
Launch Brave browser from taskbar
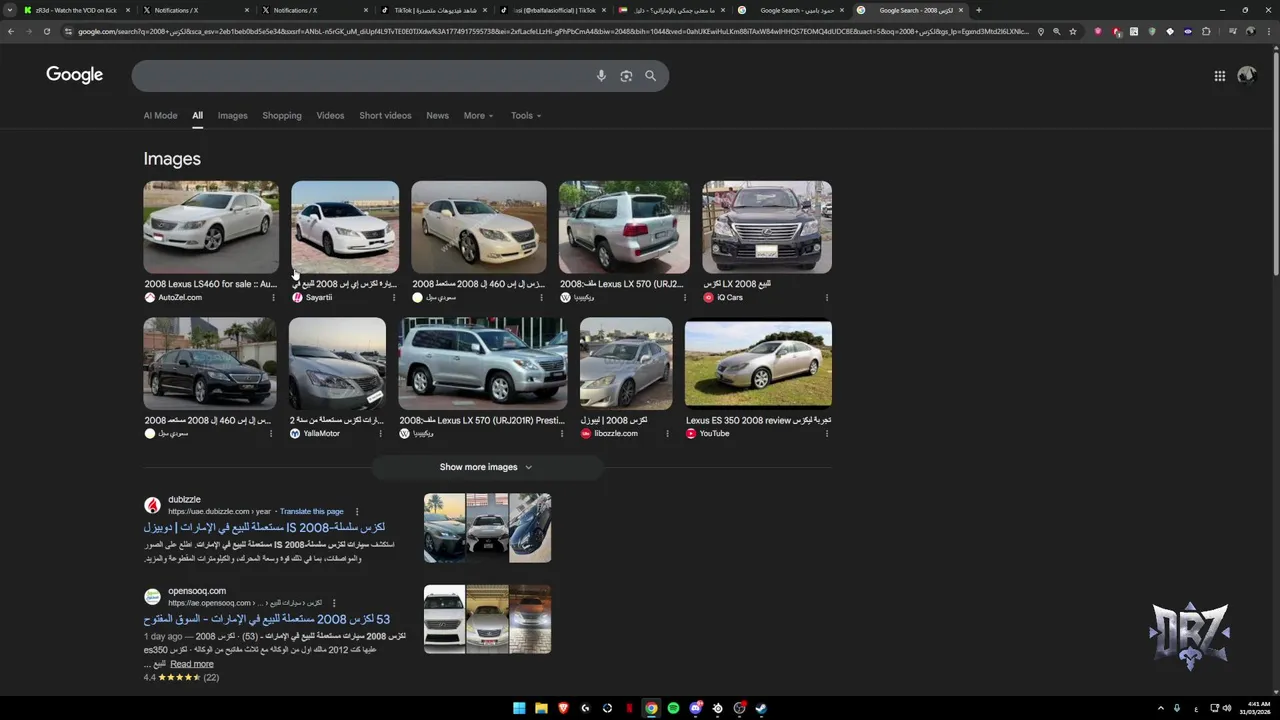click(563, 708)
